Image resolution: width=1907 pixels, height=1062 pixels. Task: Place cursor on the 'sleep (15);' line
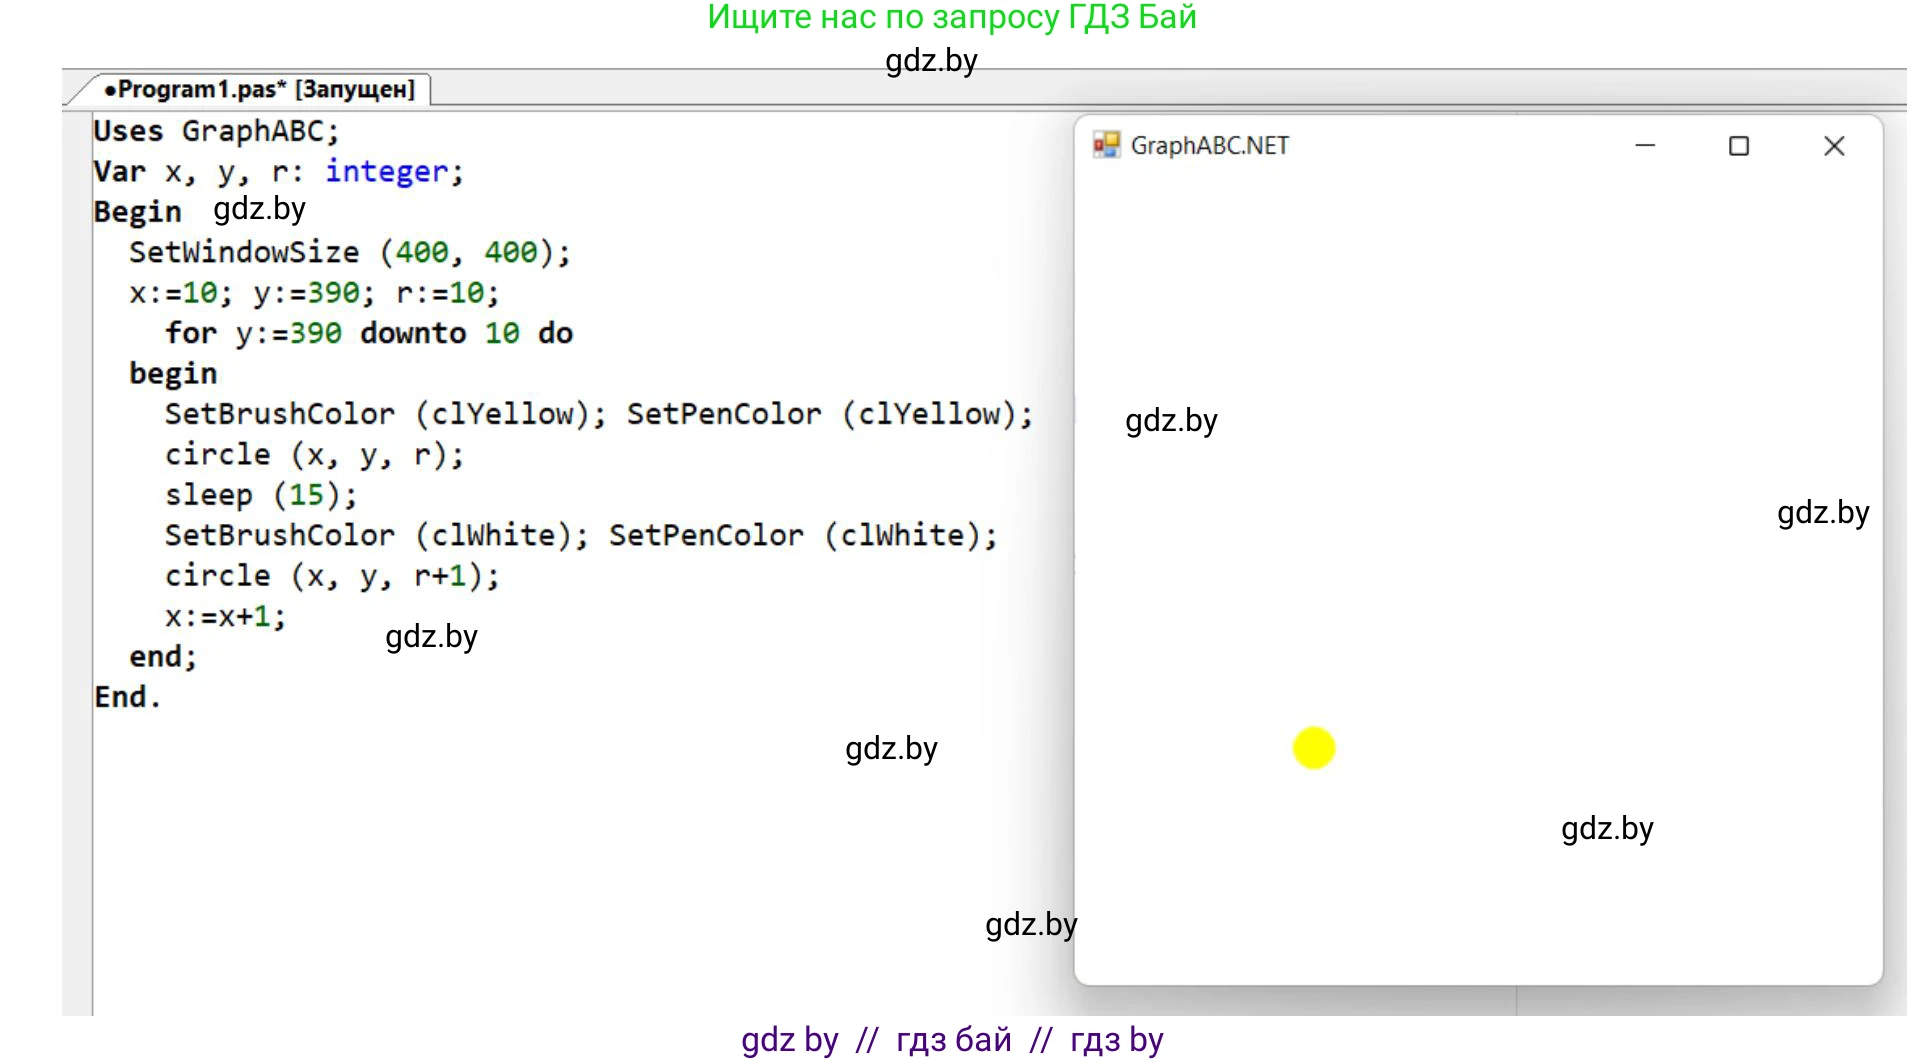click(260, 495)
